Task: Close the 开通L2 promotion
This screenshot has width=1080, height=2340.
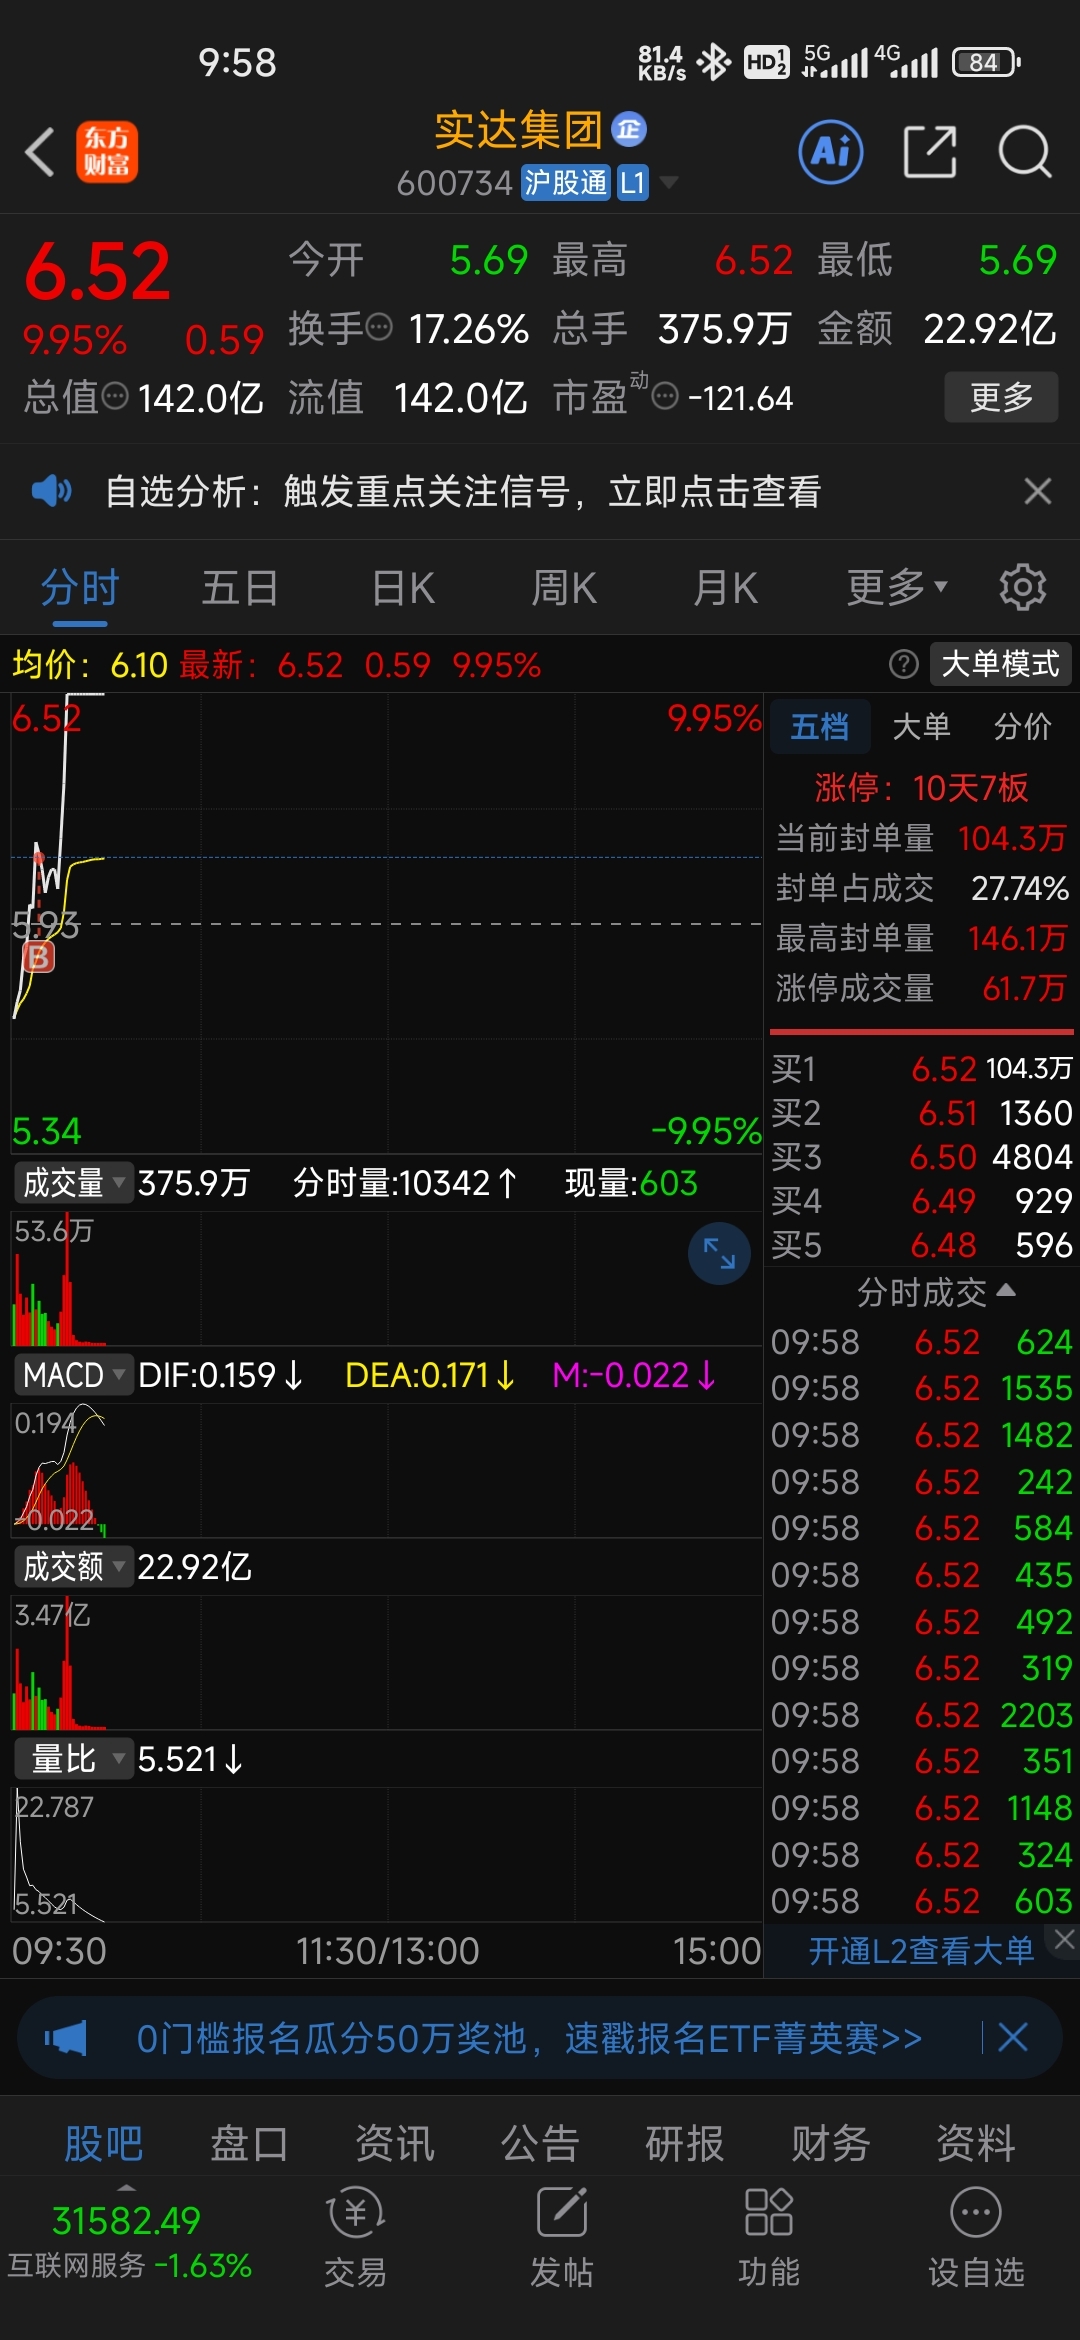Action: (1064, 1939)
